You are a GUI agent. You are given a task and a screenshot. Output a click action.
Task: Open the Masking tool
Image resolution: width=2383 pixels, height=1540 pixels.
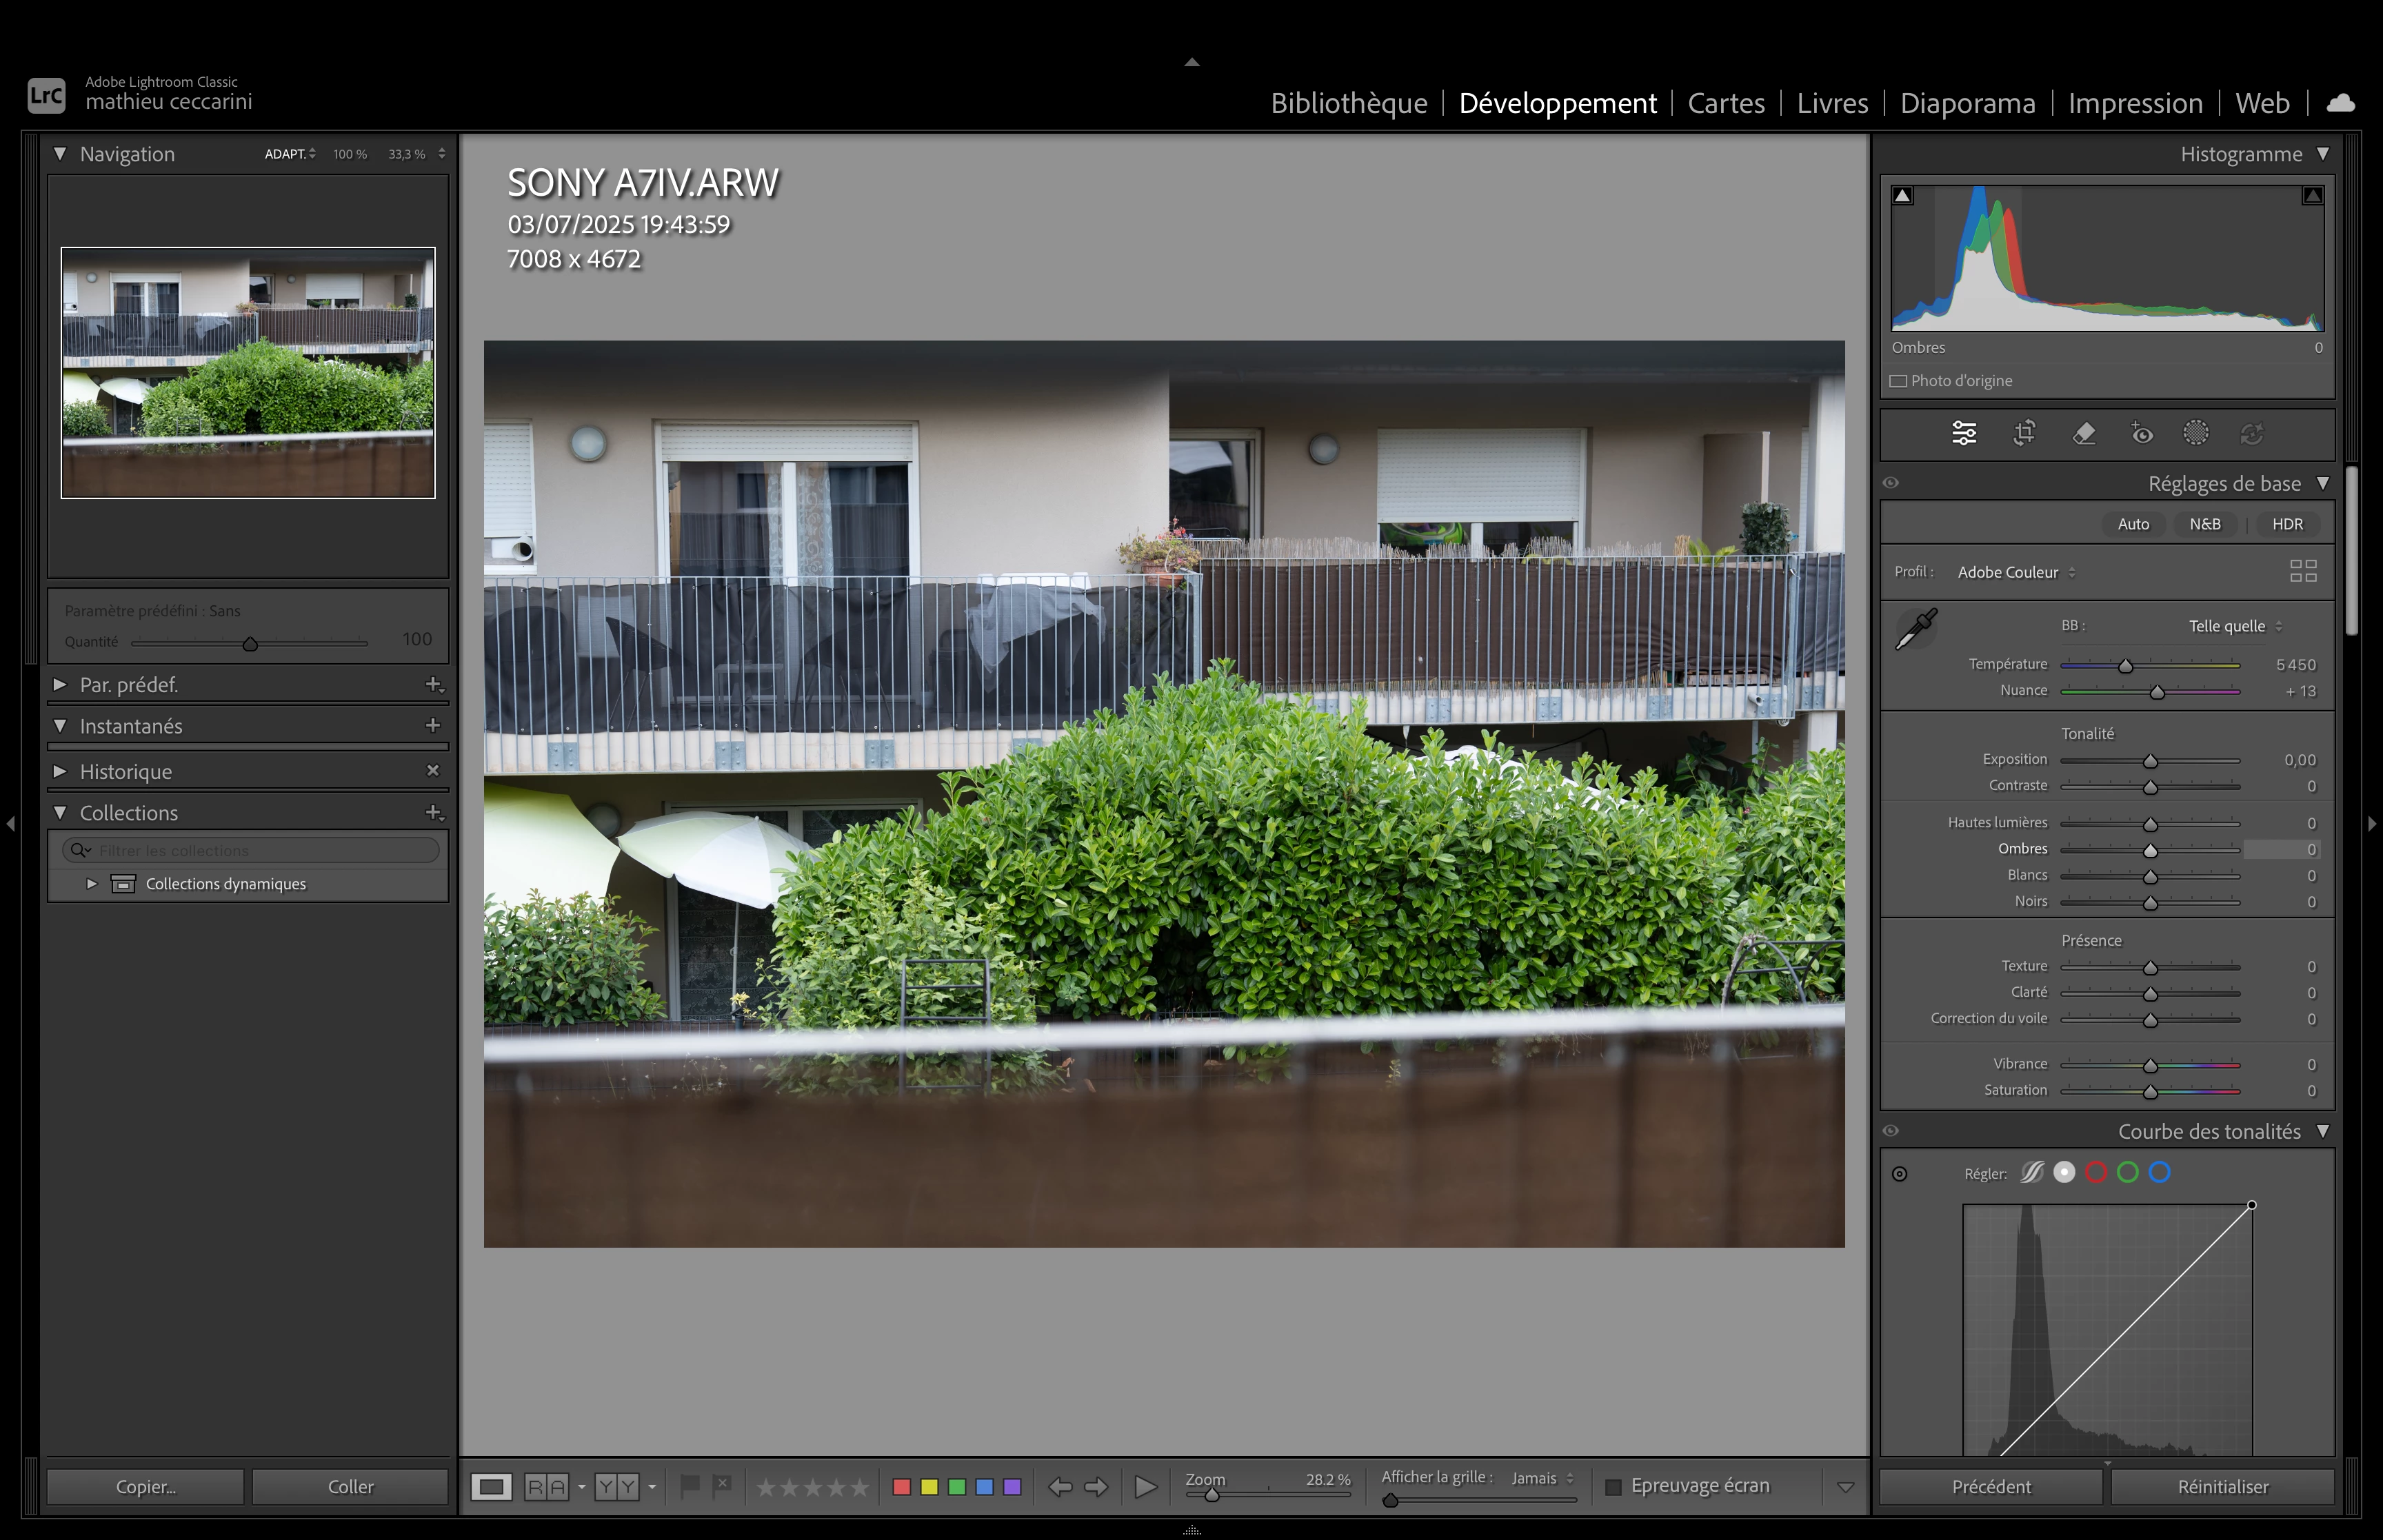tap(2196, 433)
